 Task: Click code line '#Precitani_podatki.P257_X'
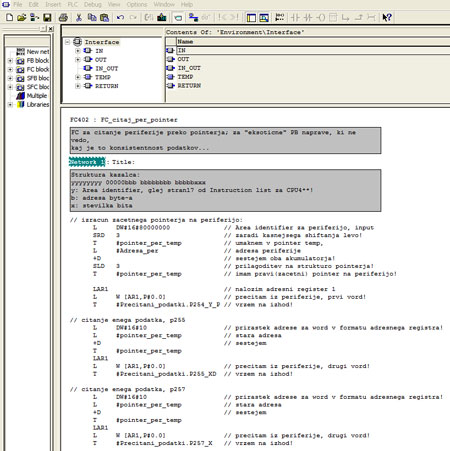point(164,443)
